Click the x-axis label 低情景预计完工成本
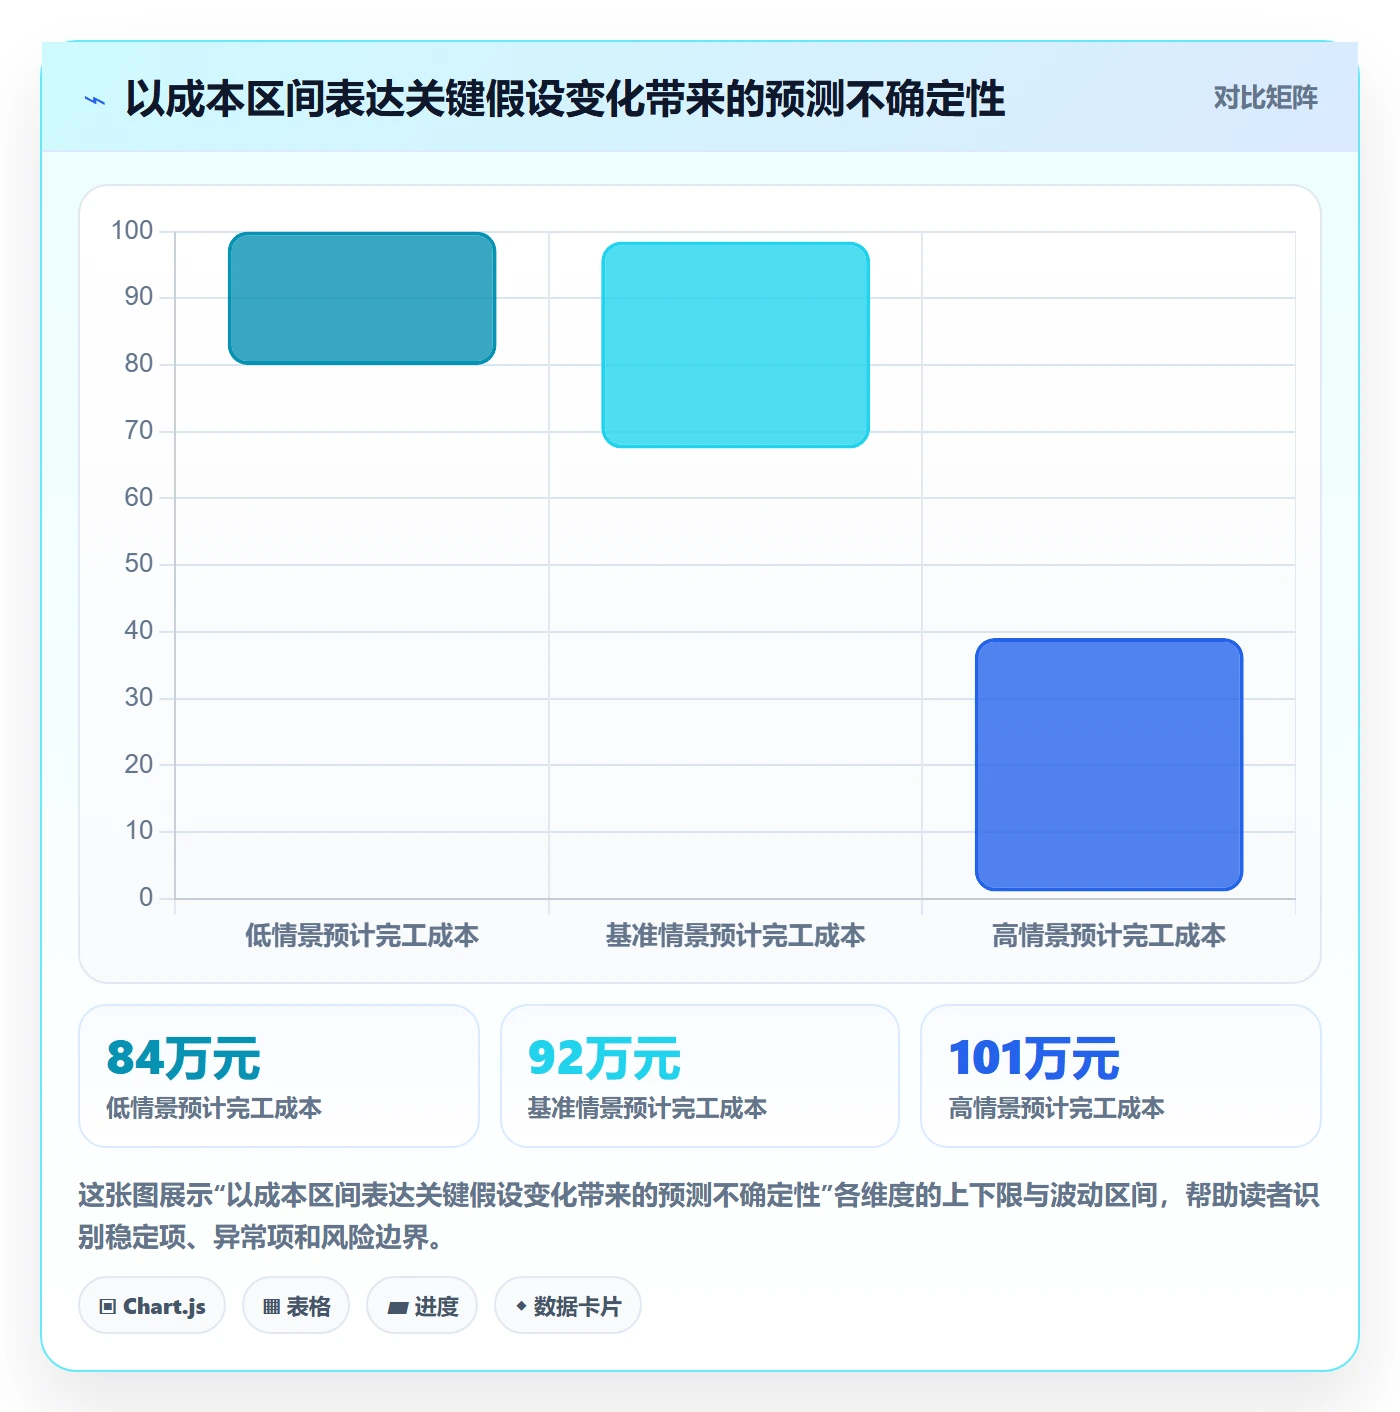This screenshot has height=1412, width=1400. pos(362,936)
